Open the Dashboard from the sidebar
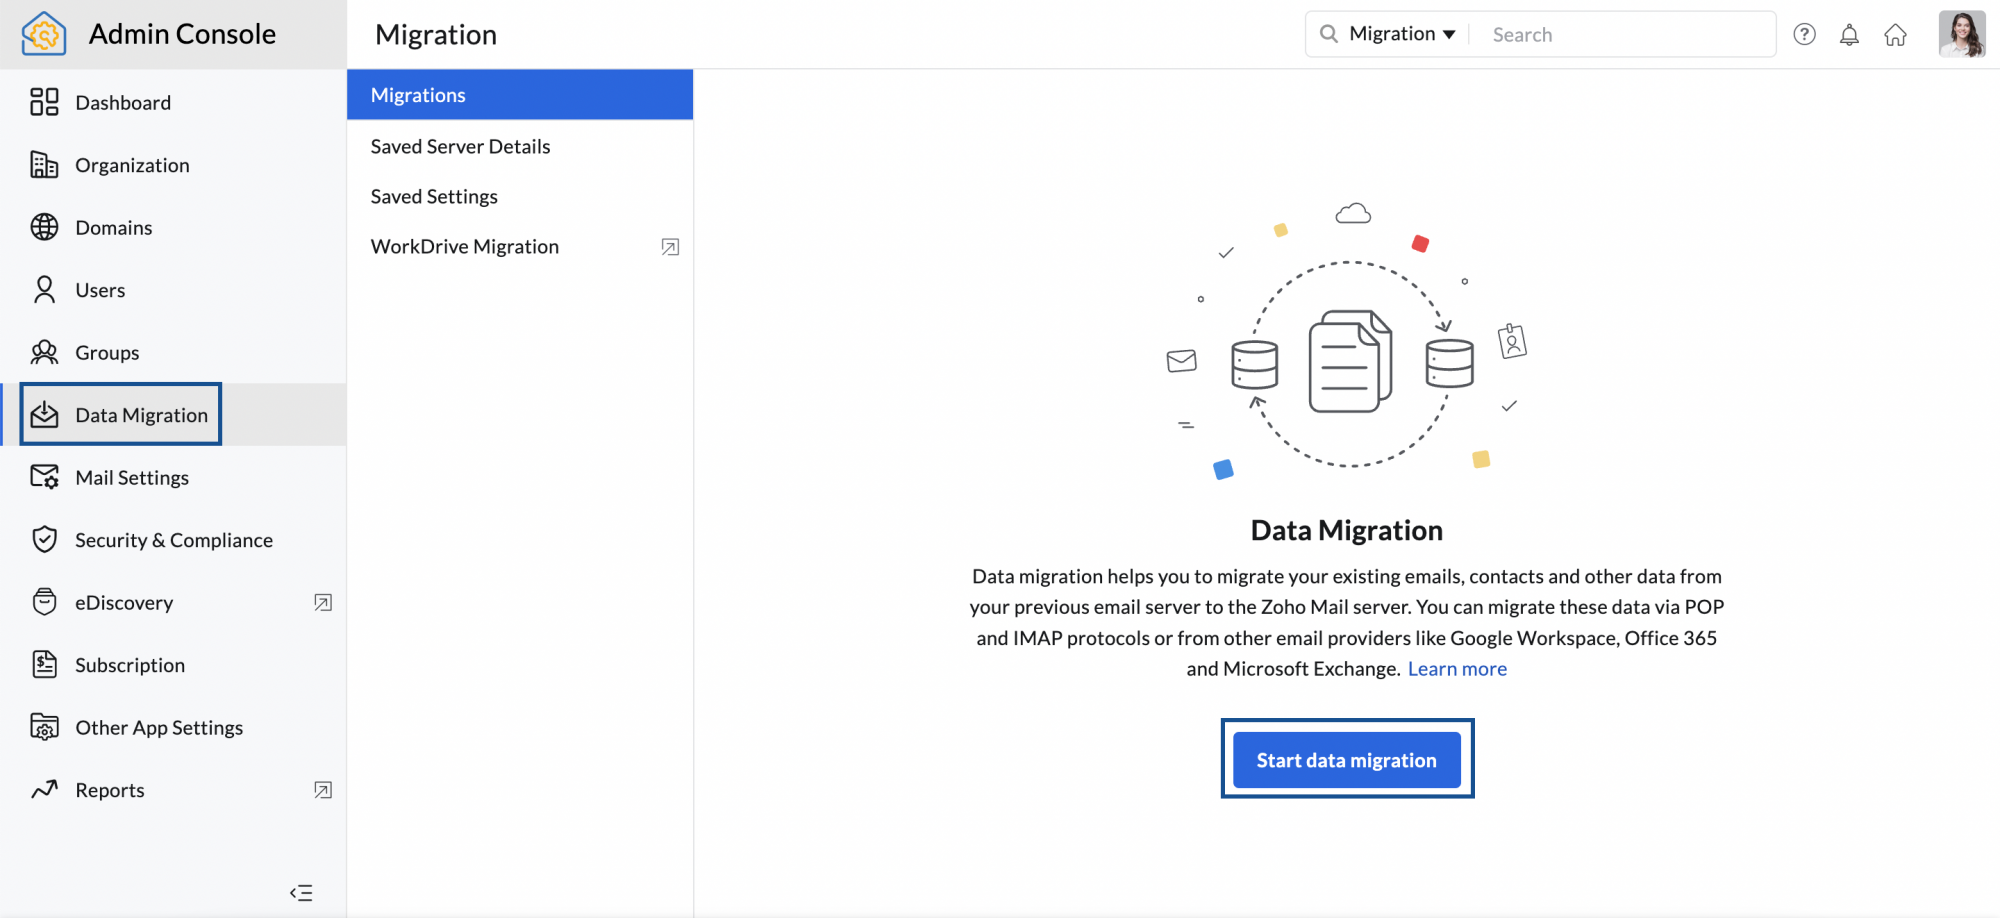The height and width of the screenshot is (918, 2000). (122, 102)
